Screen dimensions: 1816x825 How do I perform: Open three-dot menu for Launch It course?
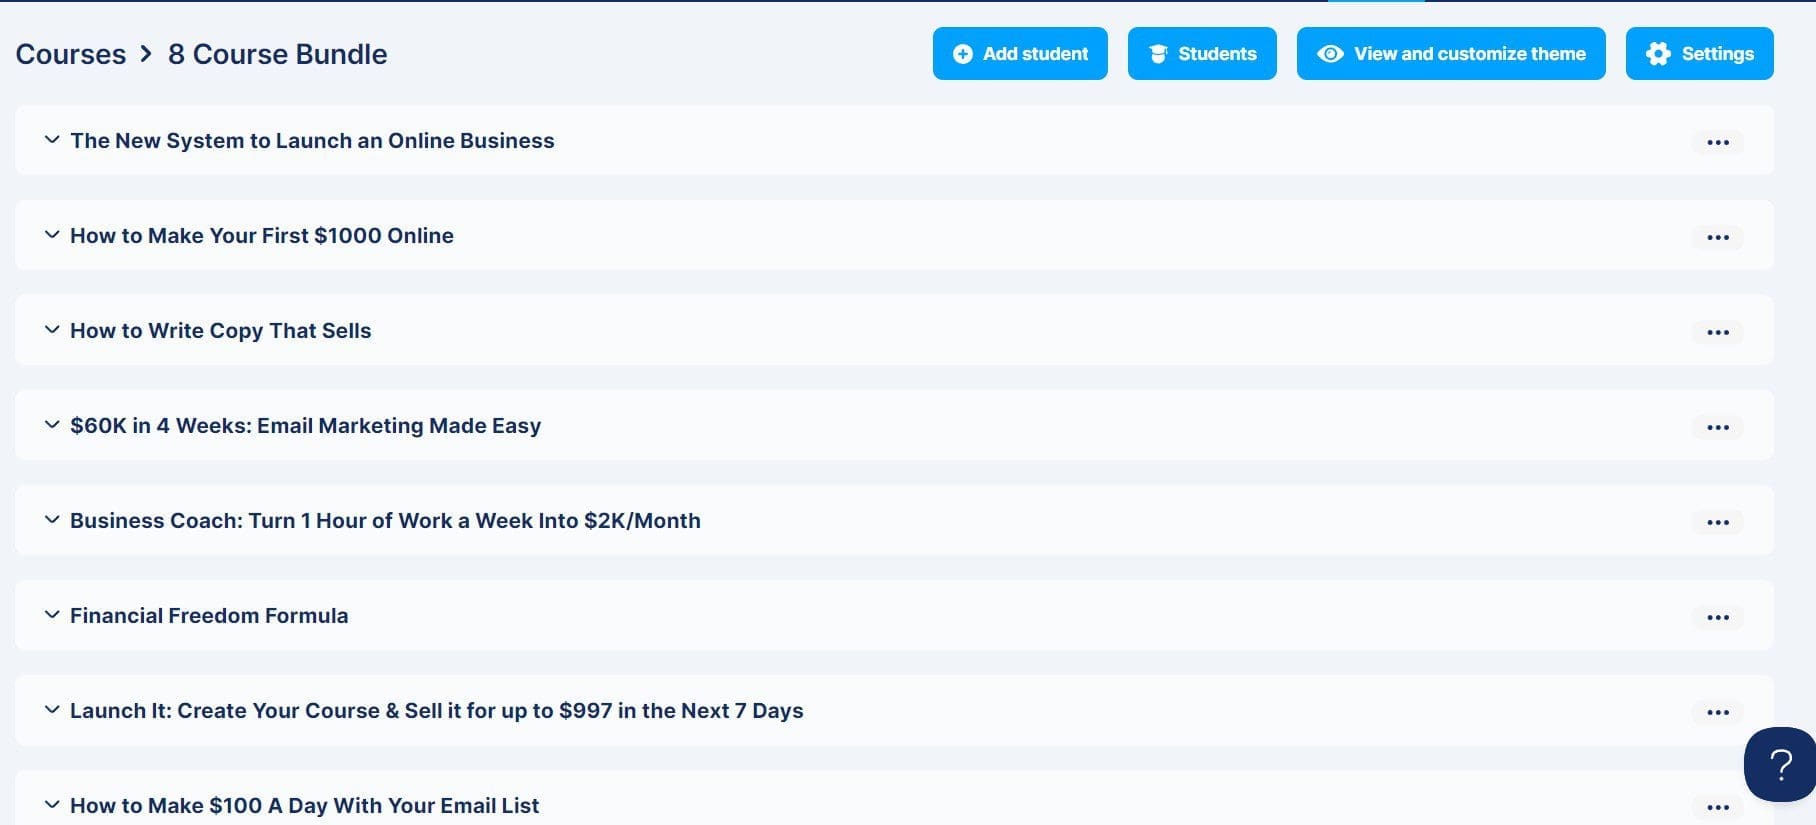(1718, 712)
